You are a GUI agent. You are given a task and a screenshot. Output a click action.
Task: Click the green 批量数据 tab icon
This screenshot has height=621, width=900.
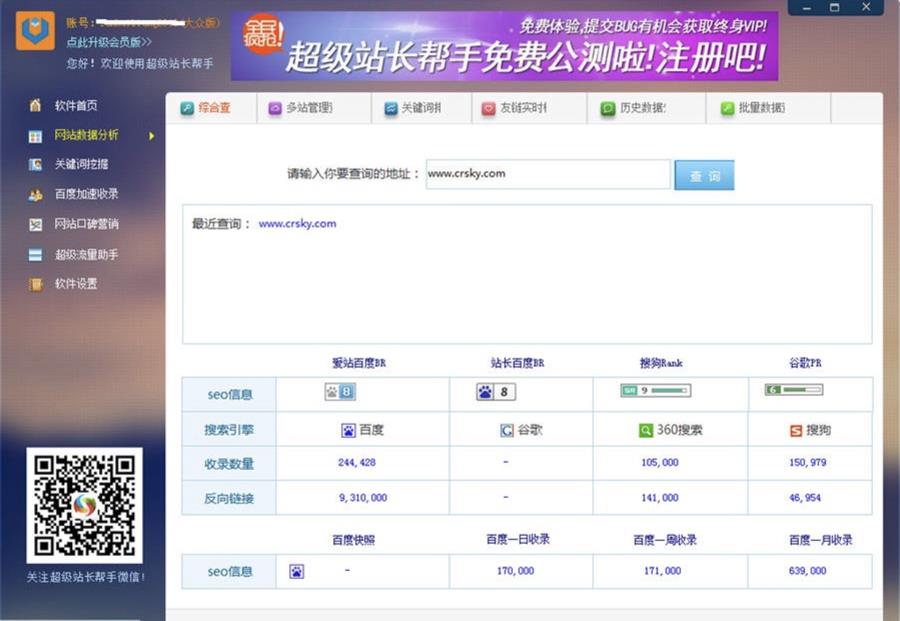point(727,108)
